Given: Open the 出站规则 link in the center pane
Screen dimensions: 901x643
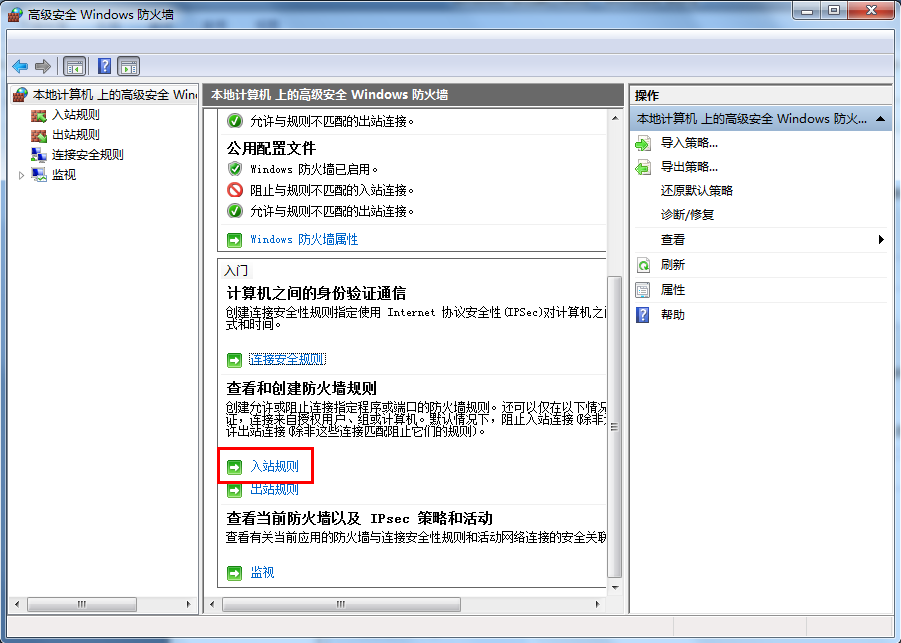Looking at the screenshot, I should pyautogui.click(x=275, y=489).
